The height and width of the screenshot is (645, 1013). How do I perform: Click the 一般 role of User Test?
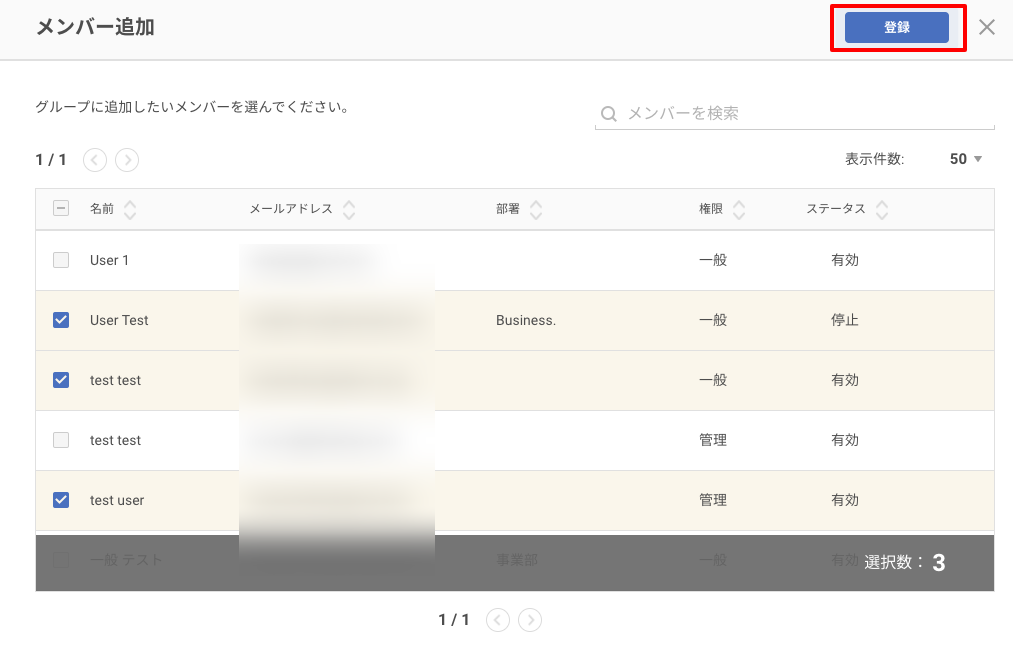tap(713, 320)
